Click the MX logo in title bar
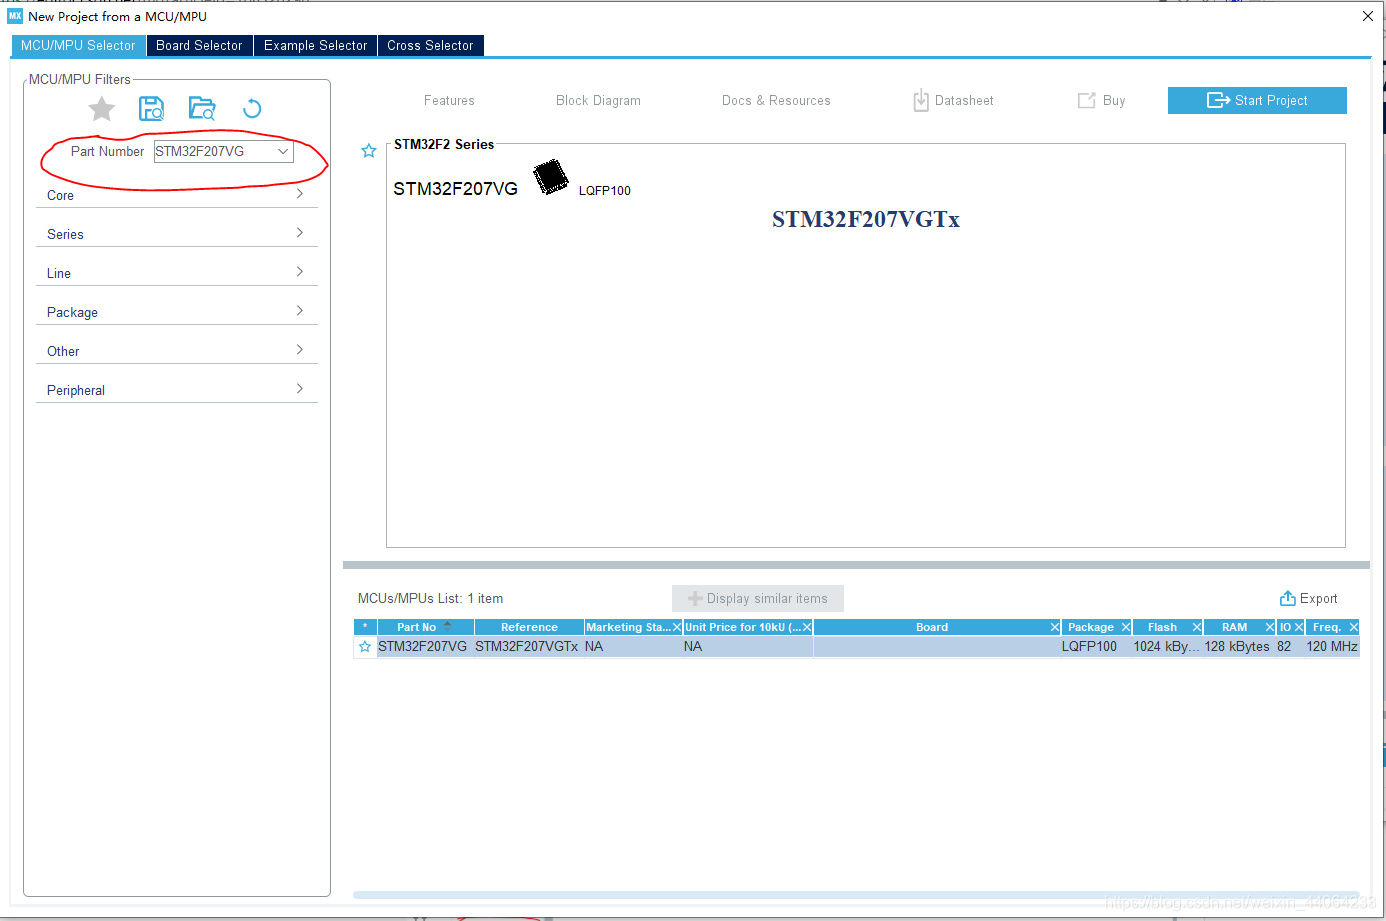 pyautogui.click(x=15, y=16)
